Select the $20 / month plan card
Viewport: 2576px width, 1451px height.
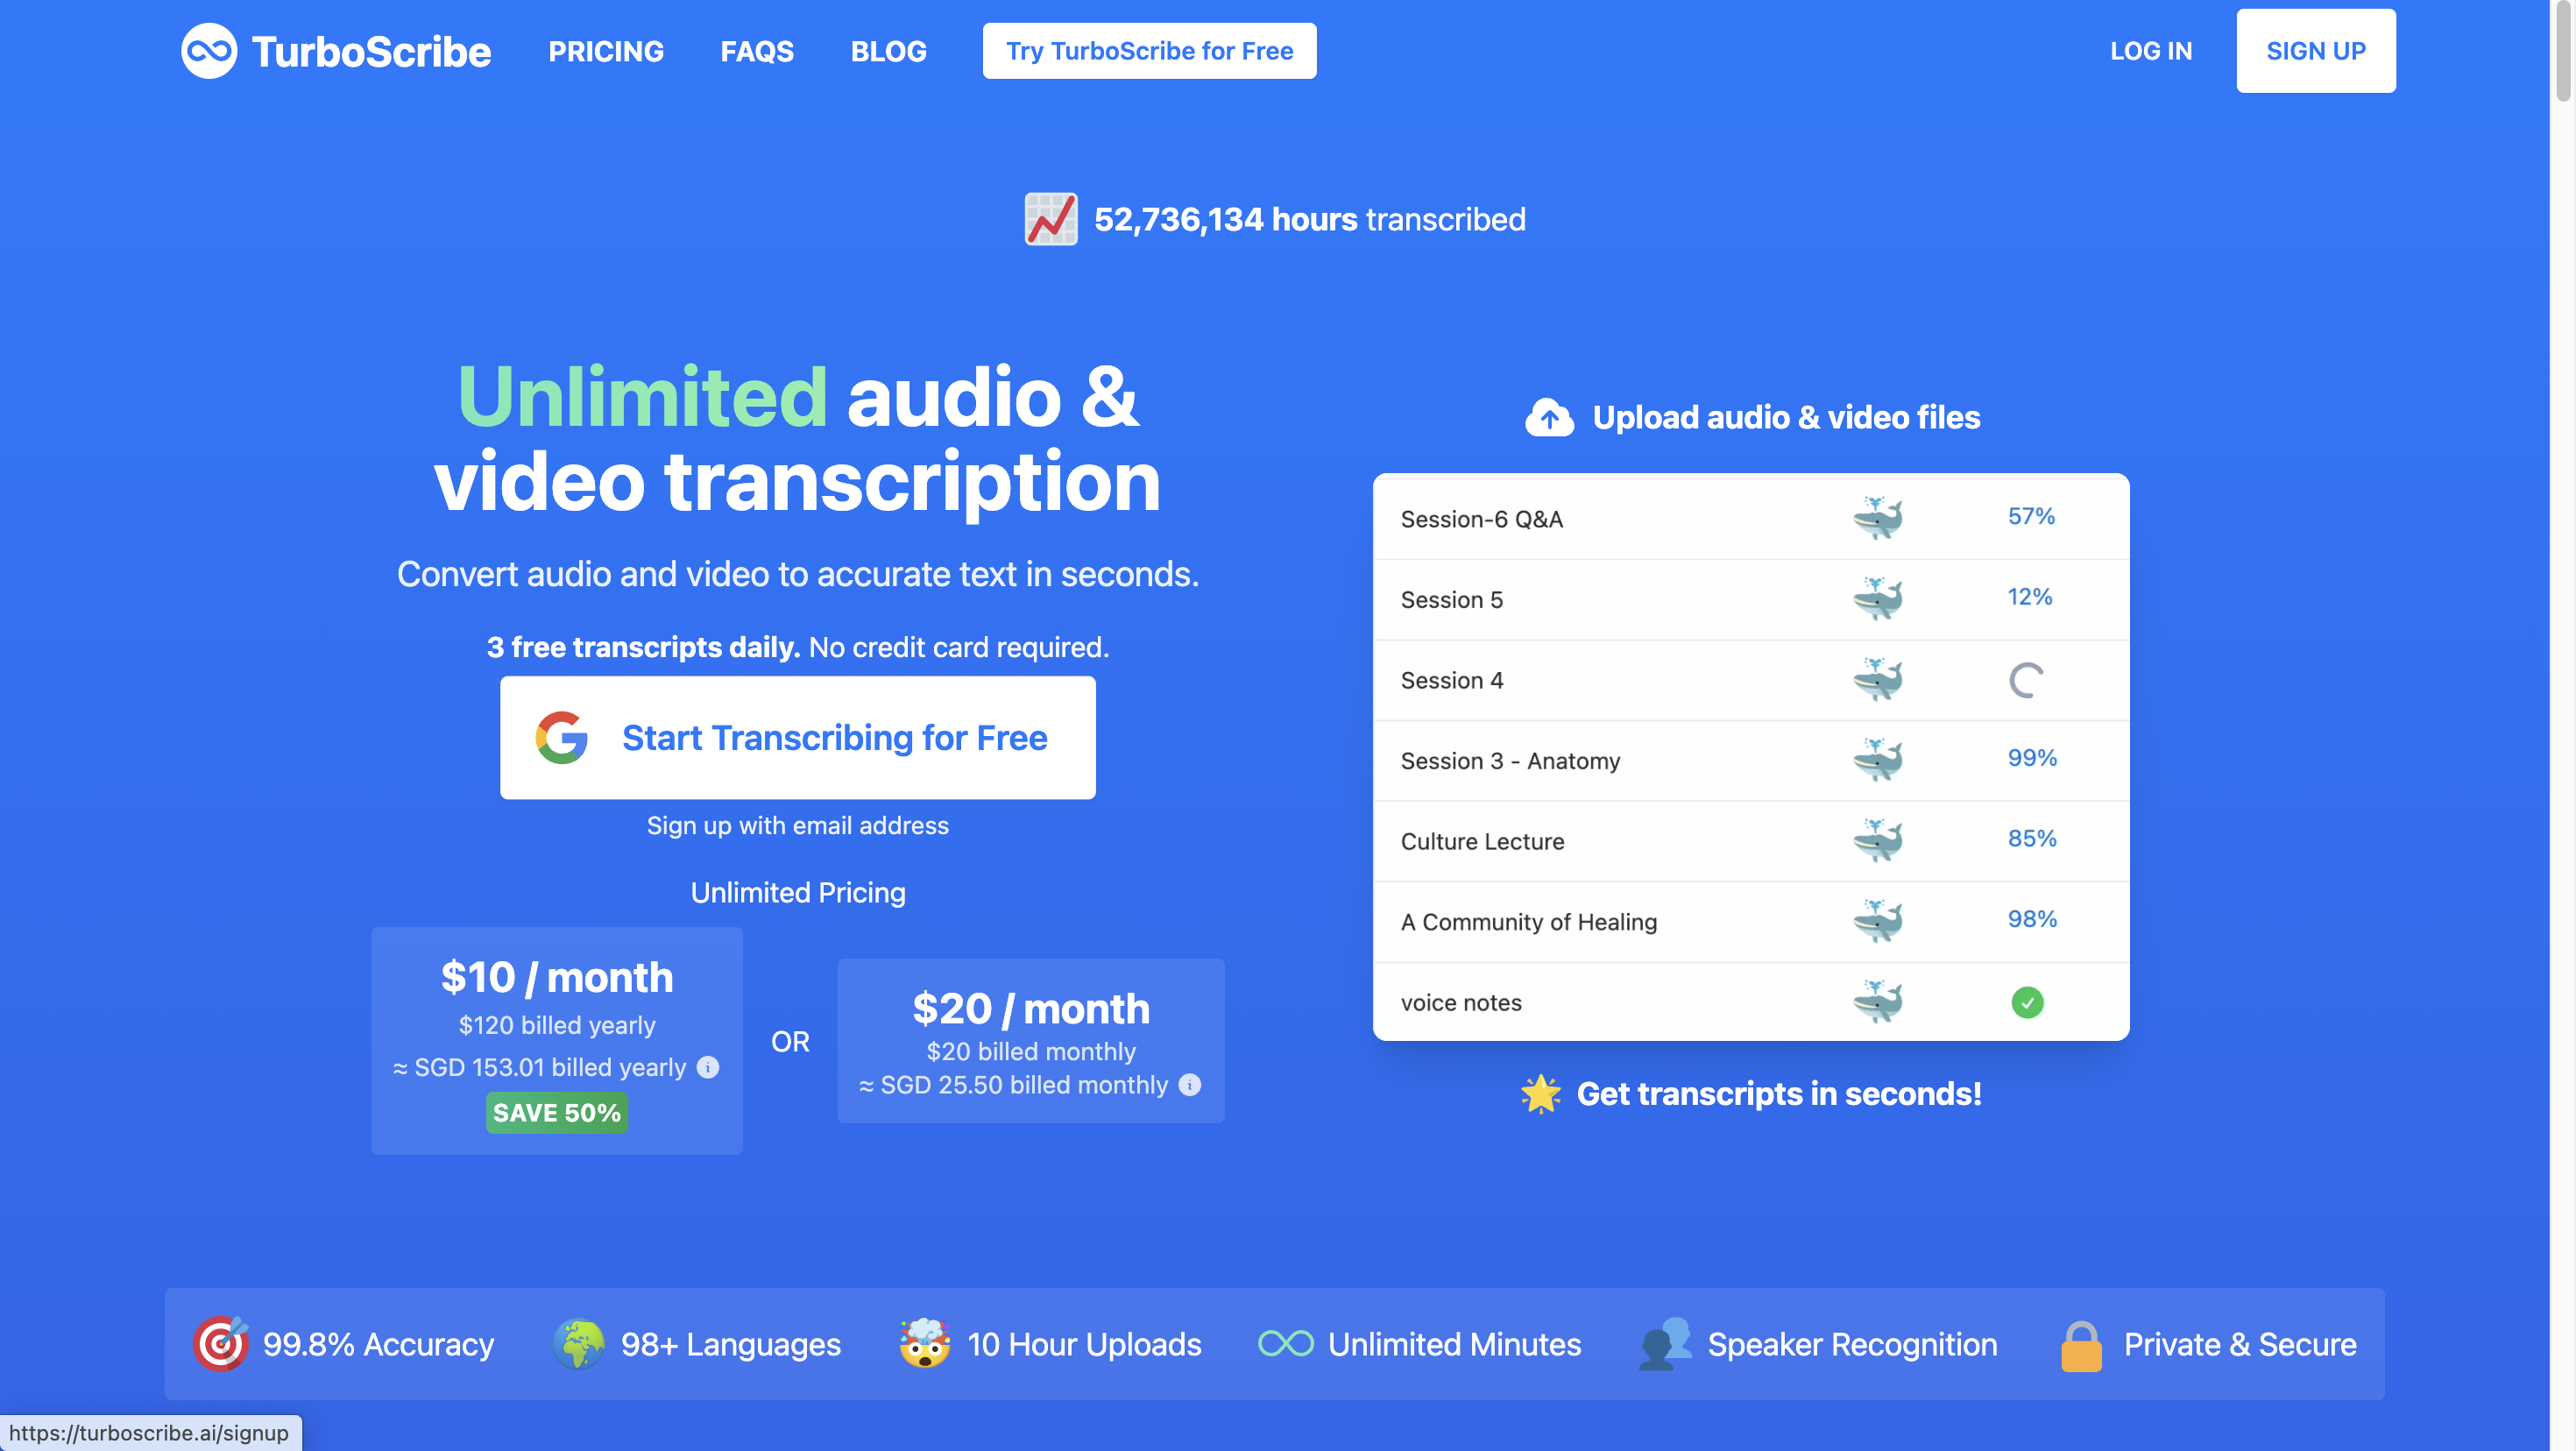[1030, 1041]
